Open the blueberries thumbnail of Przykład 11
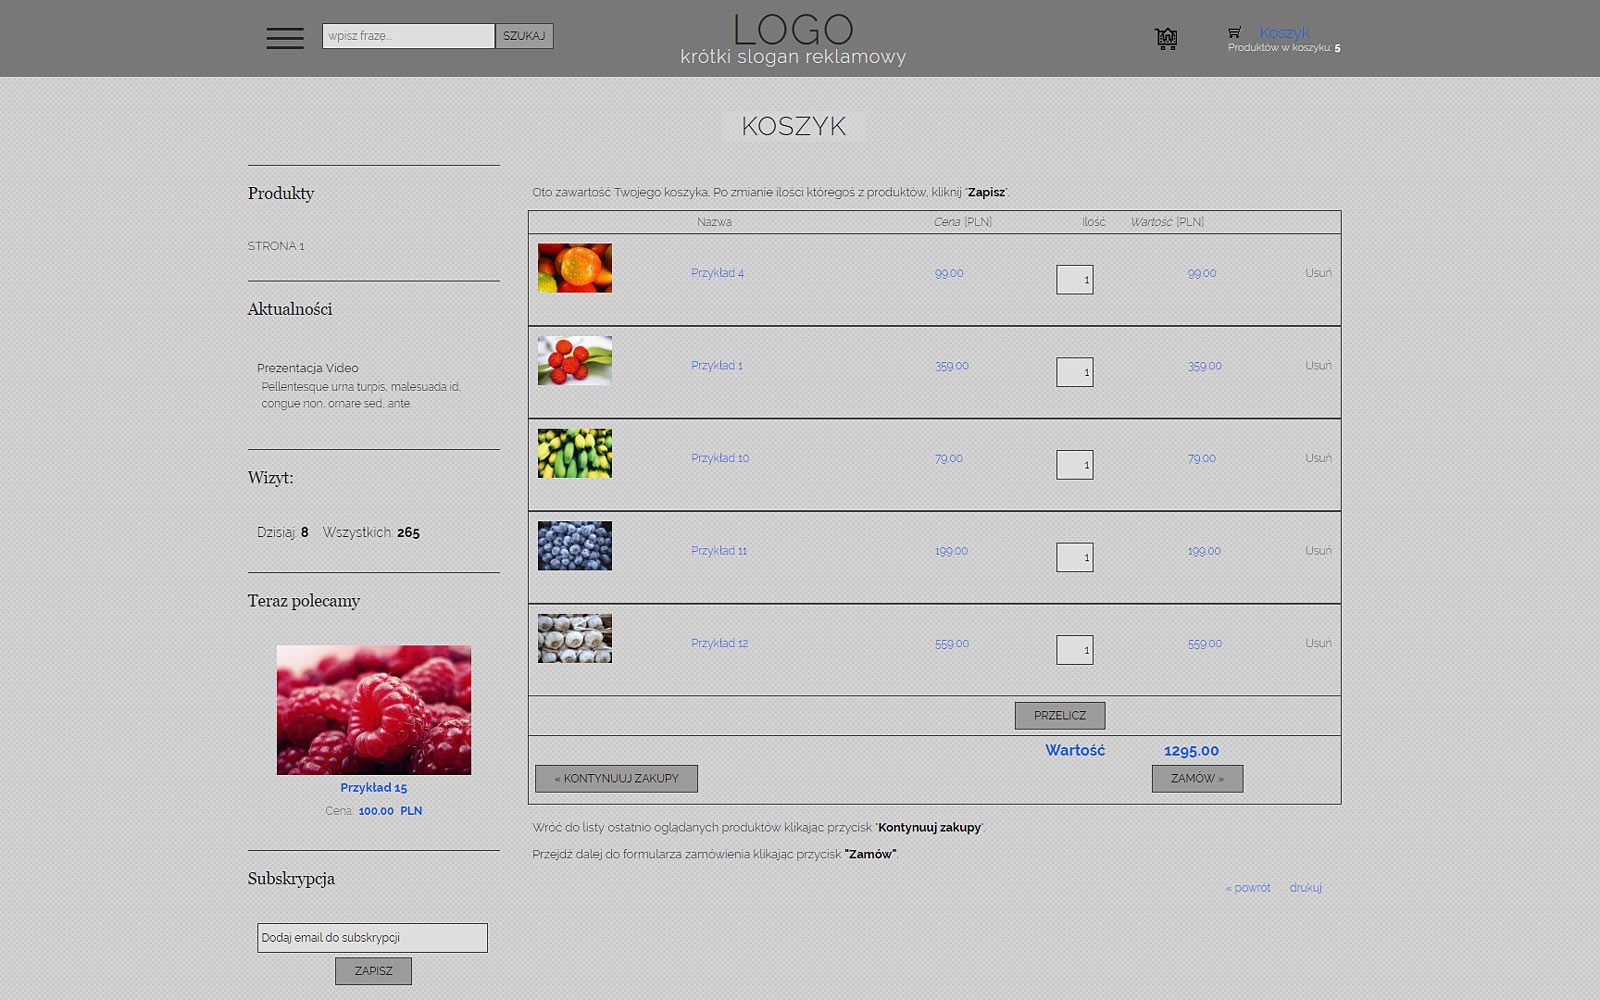The height and width of the screenshot is (1000, 1600). click(575, 546)
